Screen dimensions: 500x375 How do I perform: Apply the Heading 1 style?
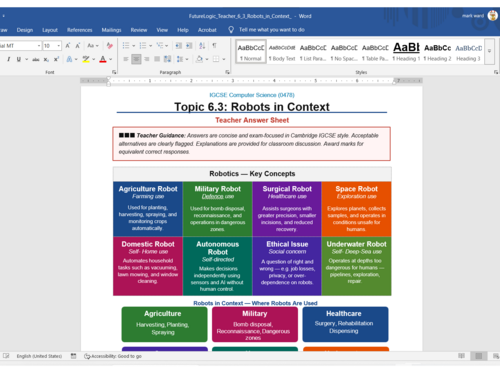pyautogui.click(x=406, y=51)
